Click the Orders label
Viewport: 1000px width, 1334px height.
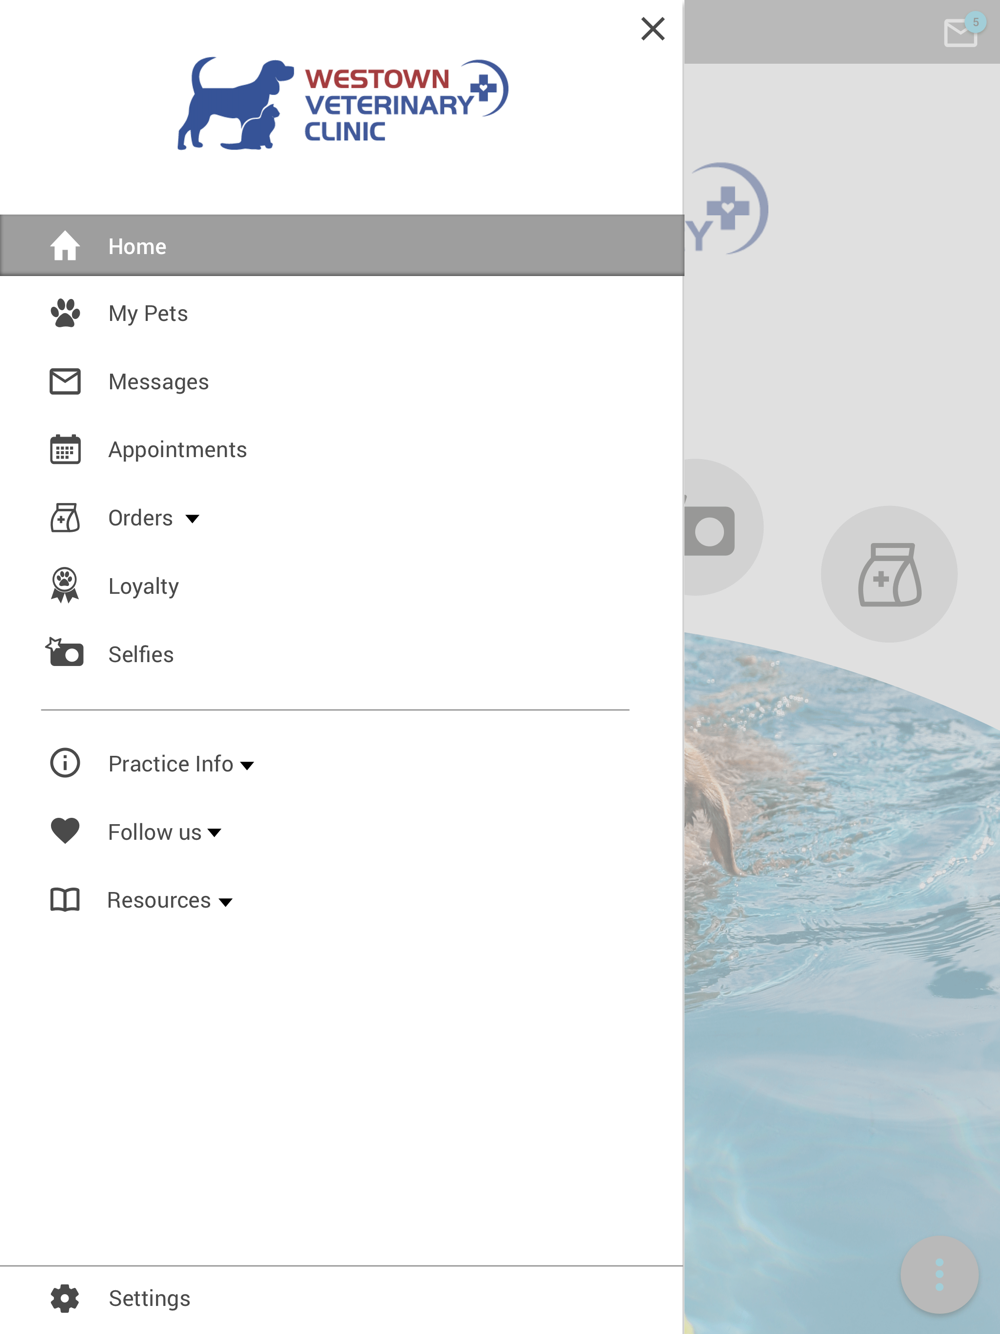tap(140, 518)
